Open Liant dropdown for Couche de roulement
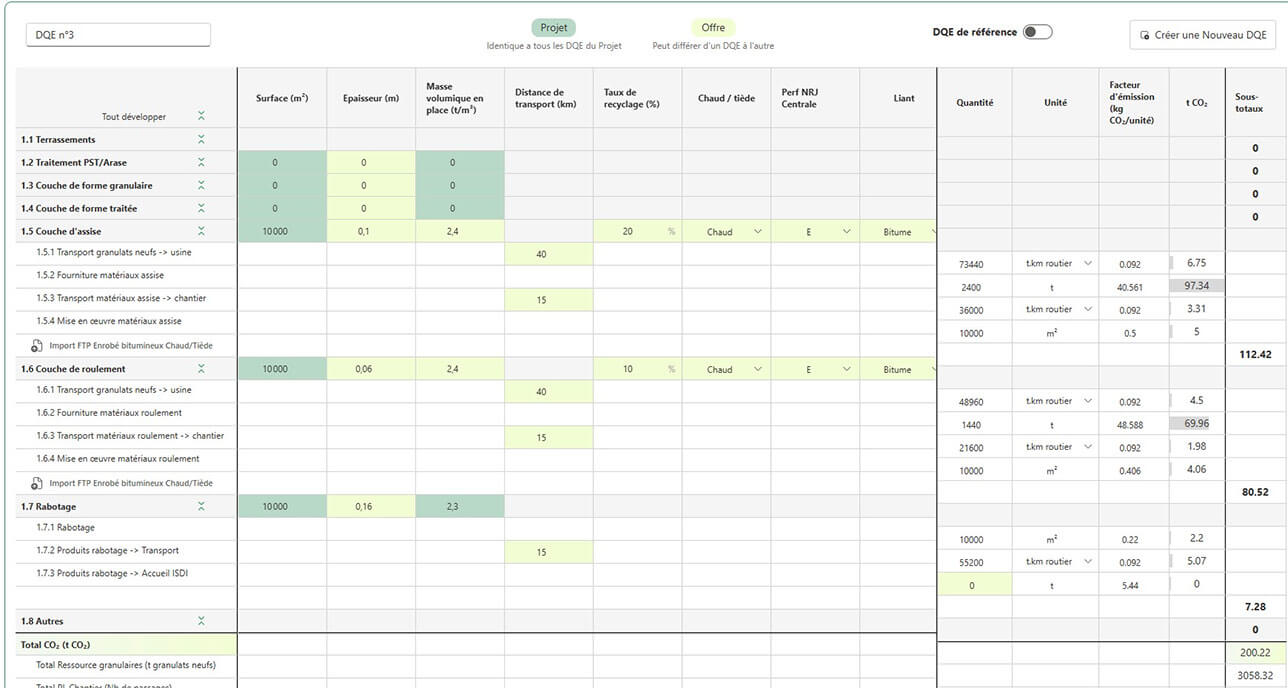 pyautogui.click(x=898, y=369)
